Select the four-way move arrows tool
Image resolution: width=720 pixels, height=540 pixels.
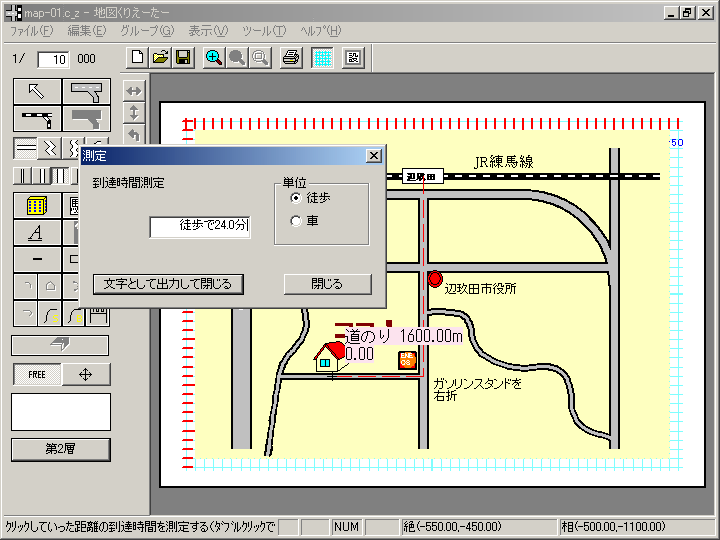[86, 374]
